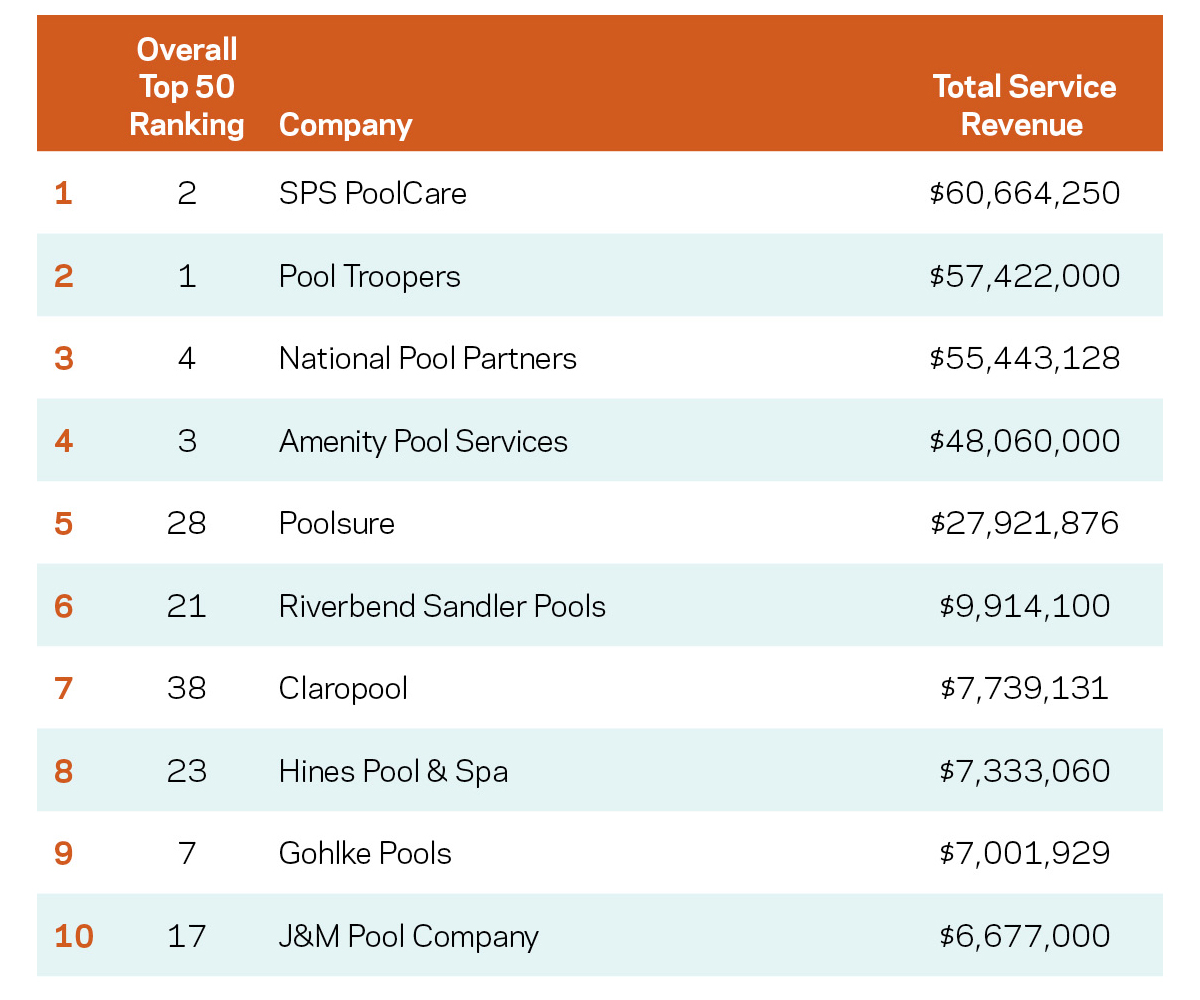This screenshot has width=1200, height=1000.
Task: Click the Company column header
Action: click(345, 125)
